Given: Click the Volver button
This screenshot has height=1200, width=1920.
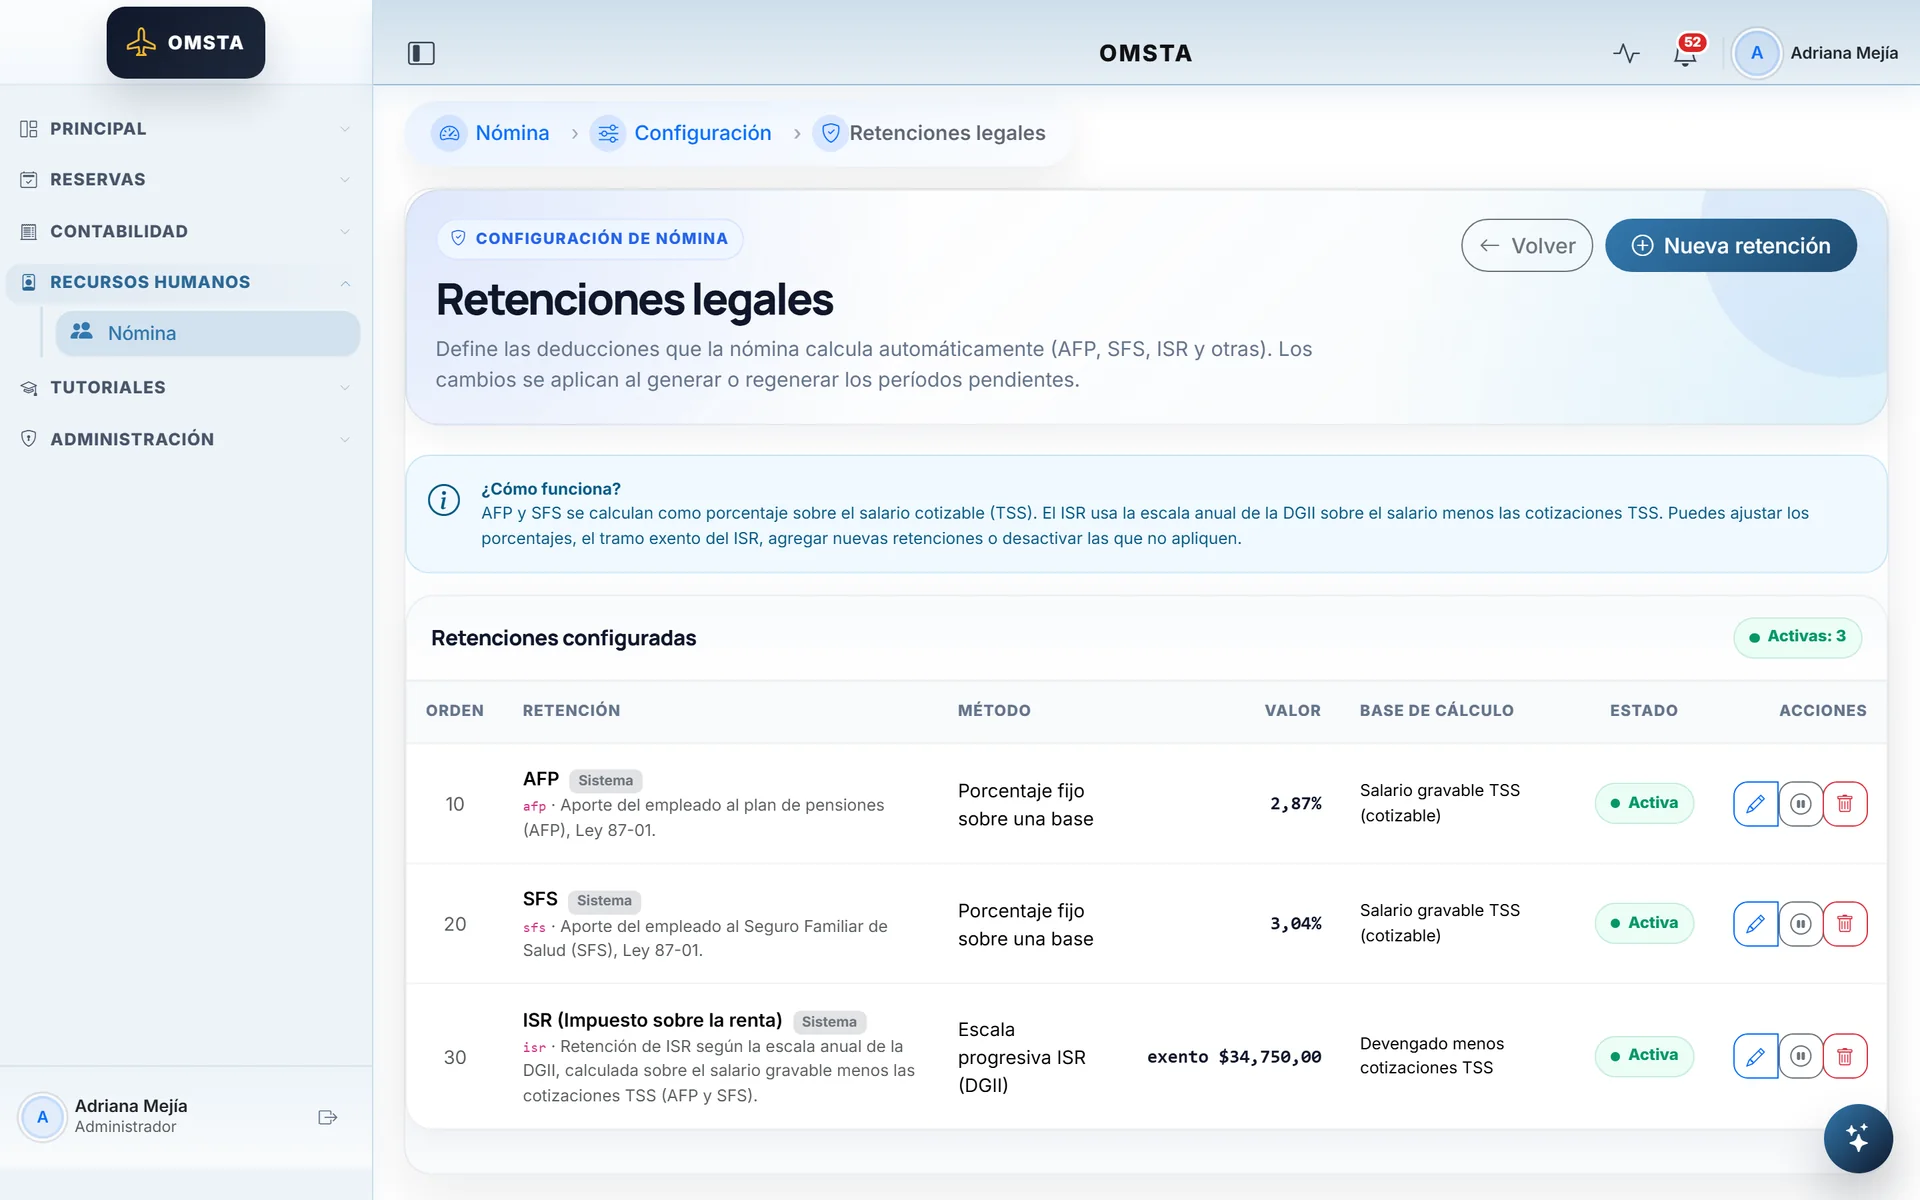Looking at the screenshot, I should pos(1526,246).
